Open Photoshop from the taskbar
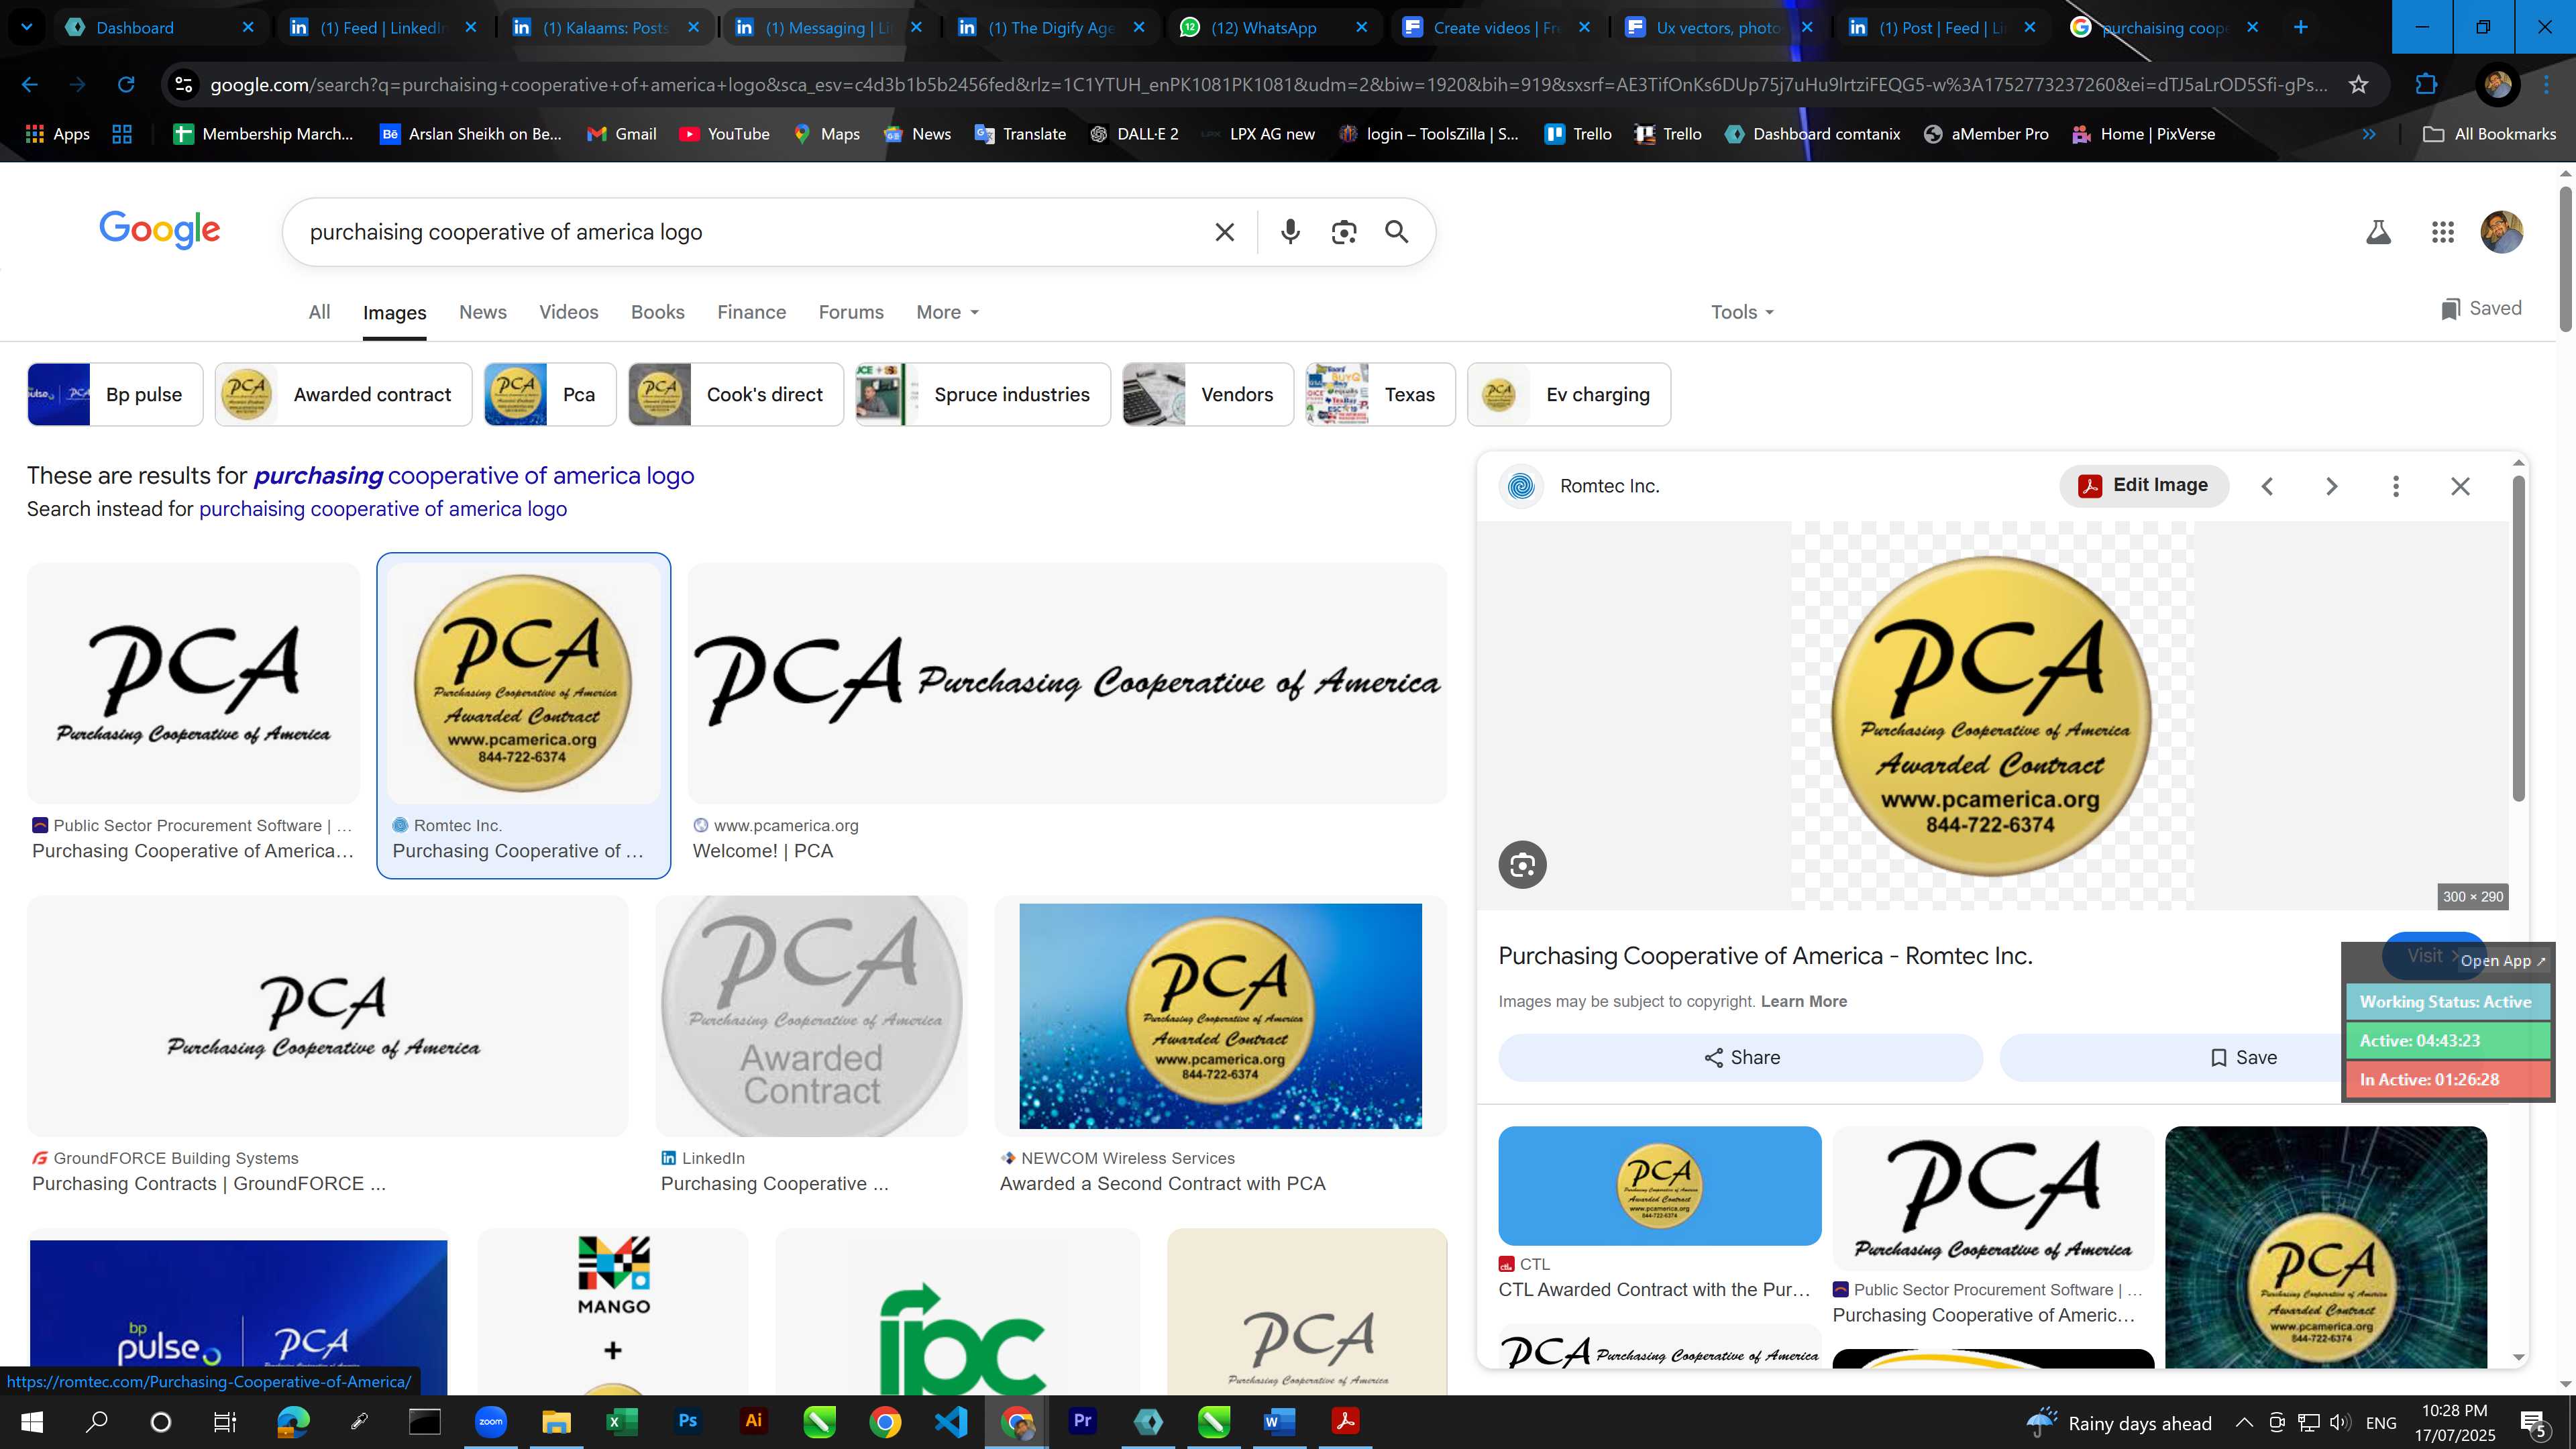The image size is (2576, 1449). click(x=688, y=1421)
